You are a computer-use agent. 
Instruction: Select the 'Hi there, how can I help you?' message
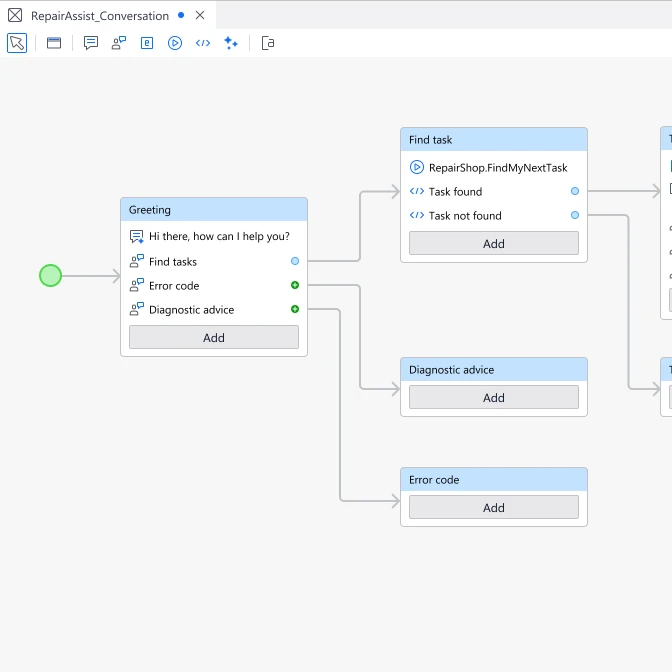click(x=214, y=236)
